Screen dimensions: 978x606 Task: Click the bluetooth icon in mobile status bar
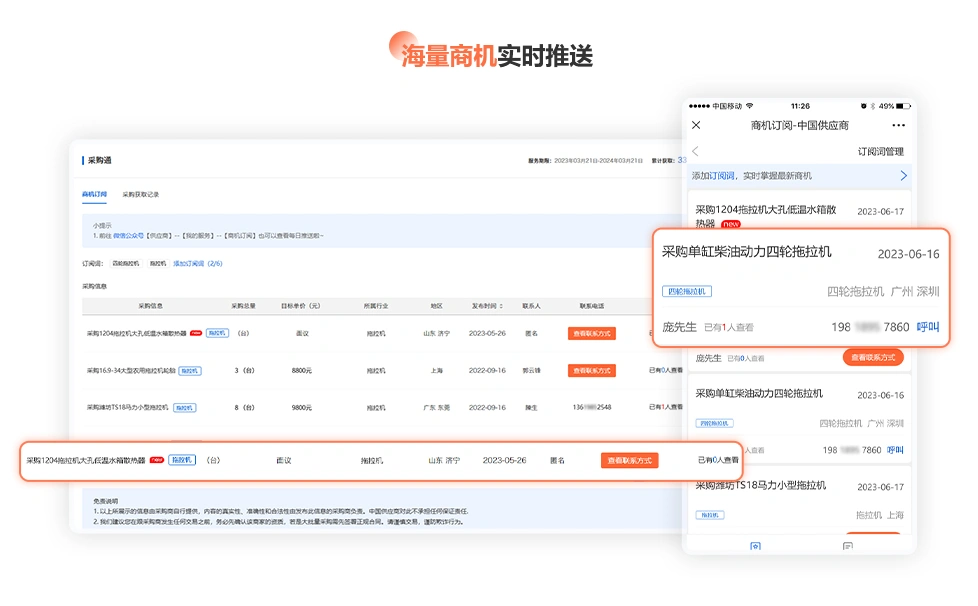873,106
